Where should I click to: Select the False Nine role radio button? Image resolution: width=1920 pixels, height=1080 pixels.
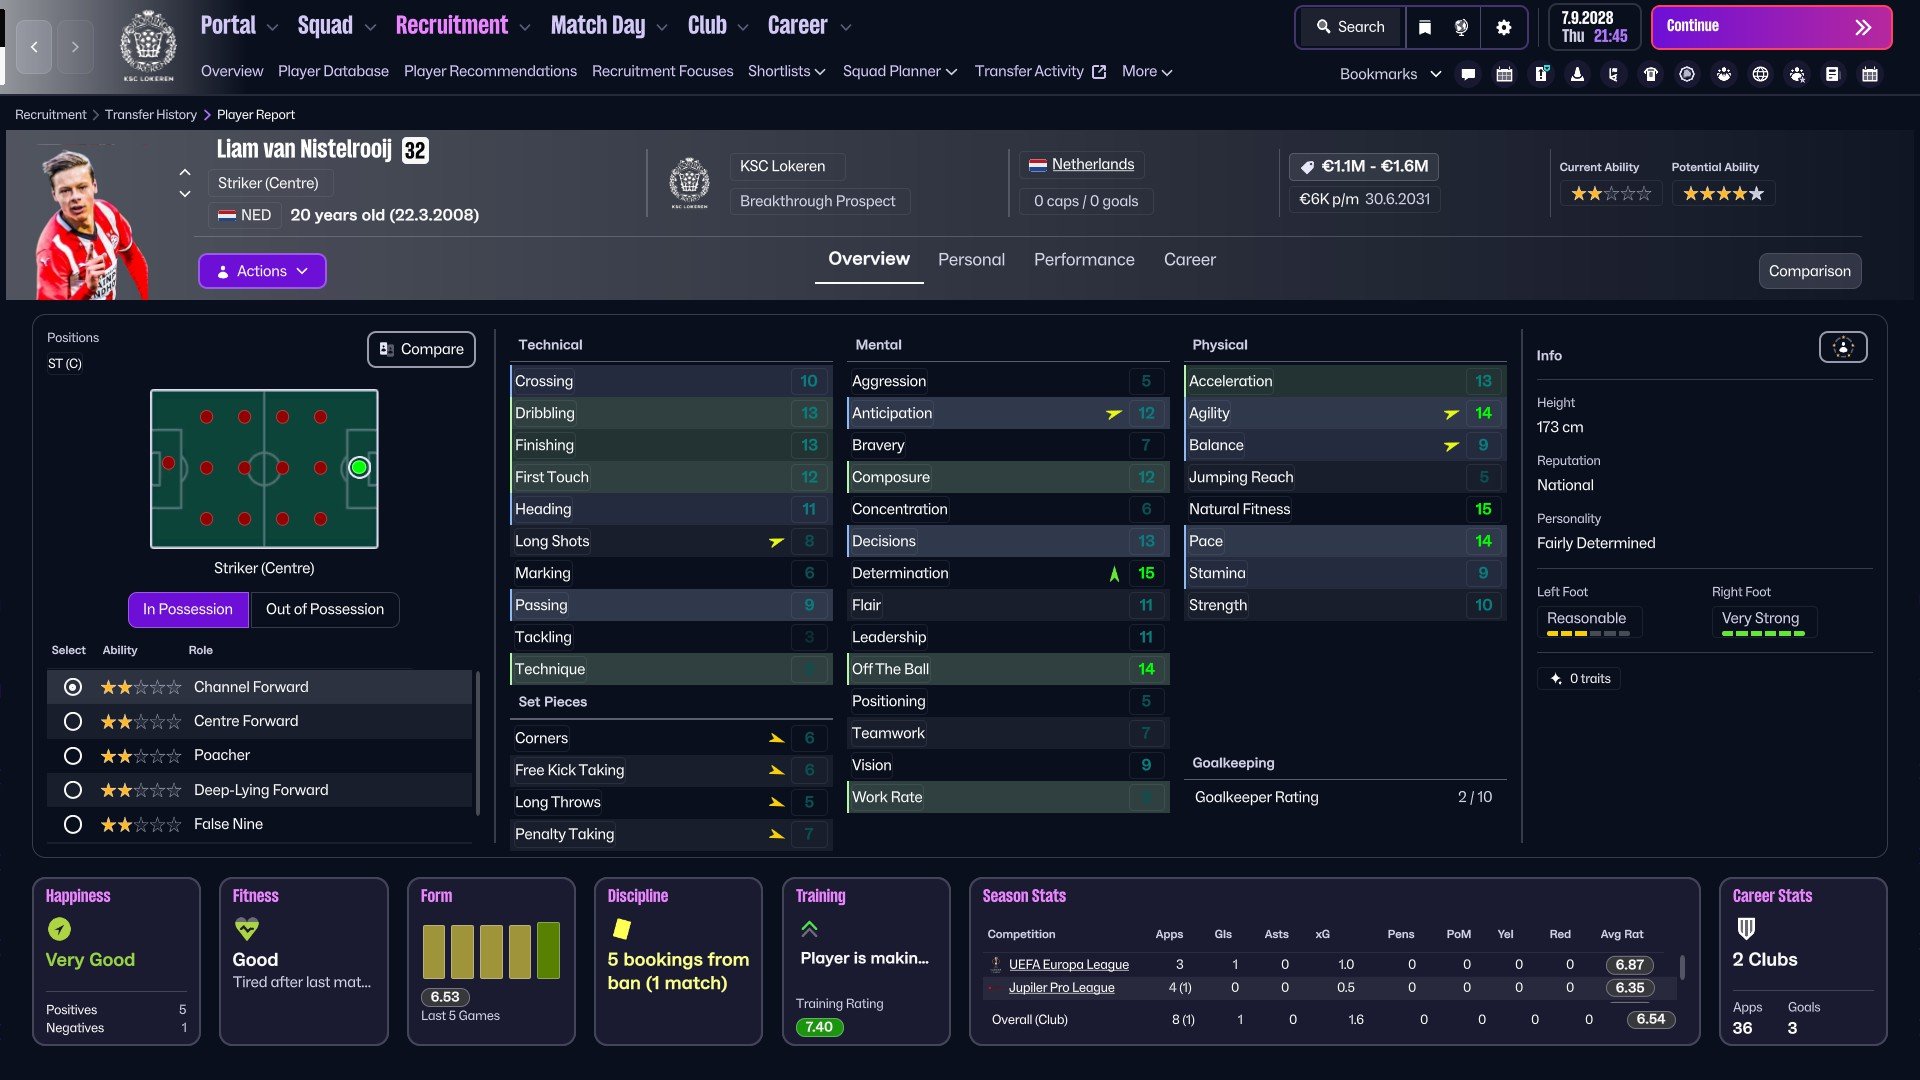point(73,824)
